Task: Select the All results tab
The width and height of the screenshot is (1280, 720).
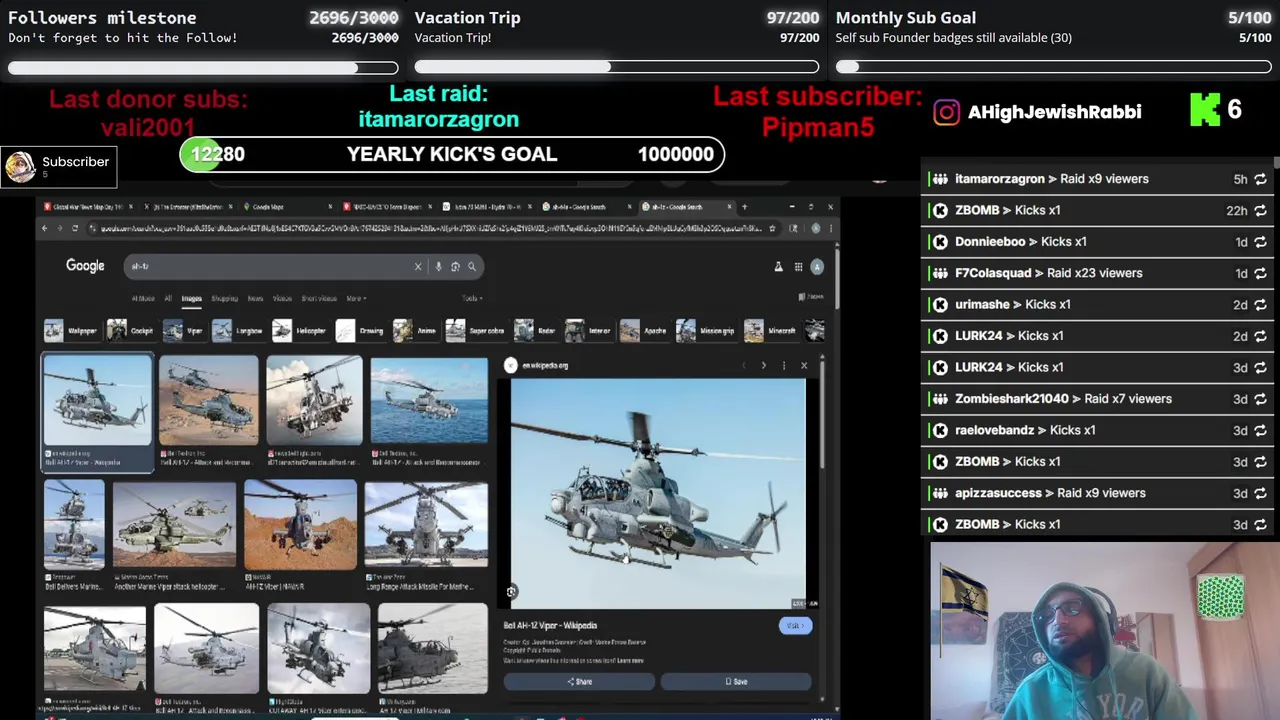Action: [168, 298]
